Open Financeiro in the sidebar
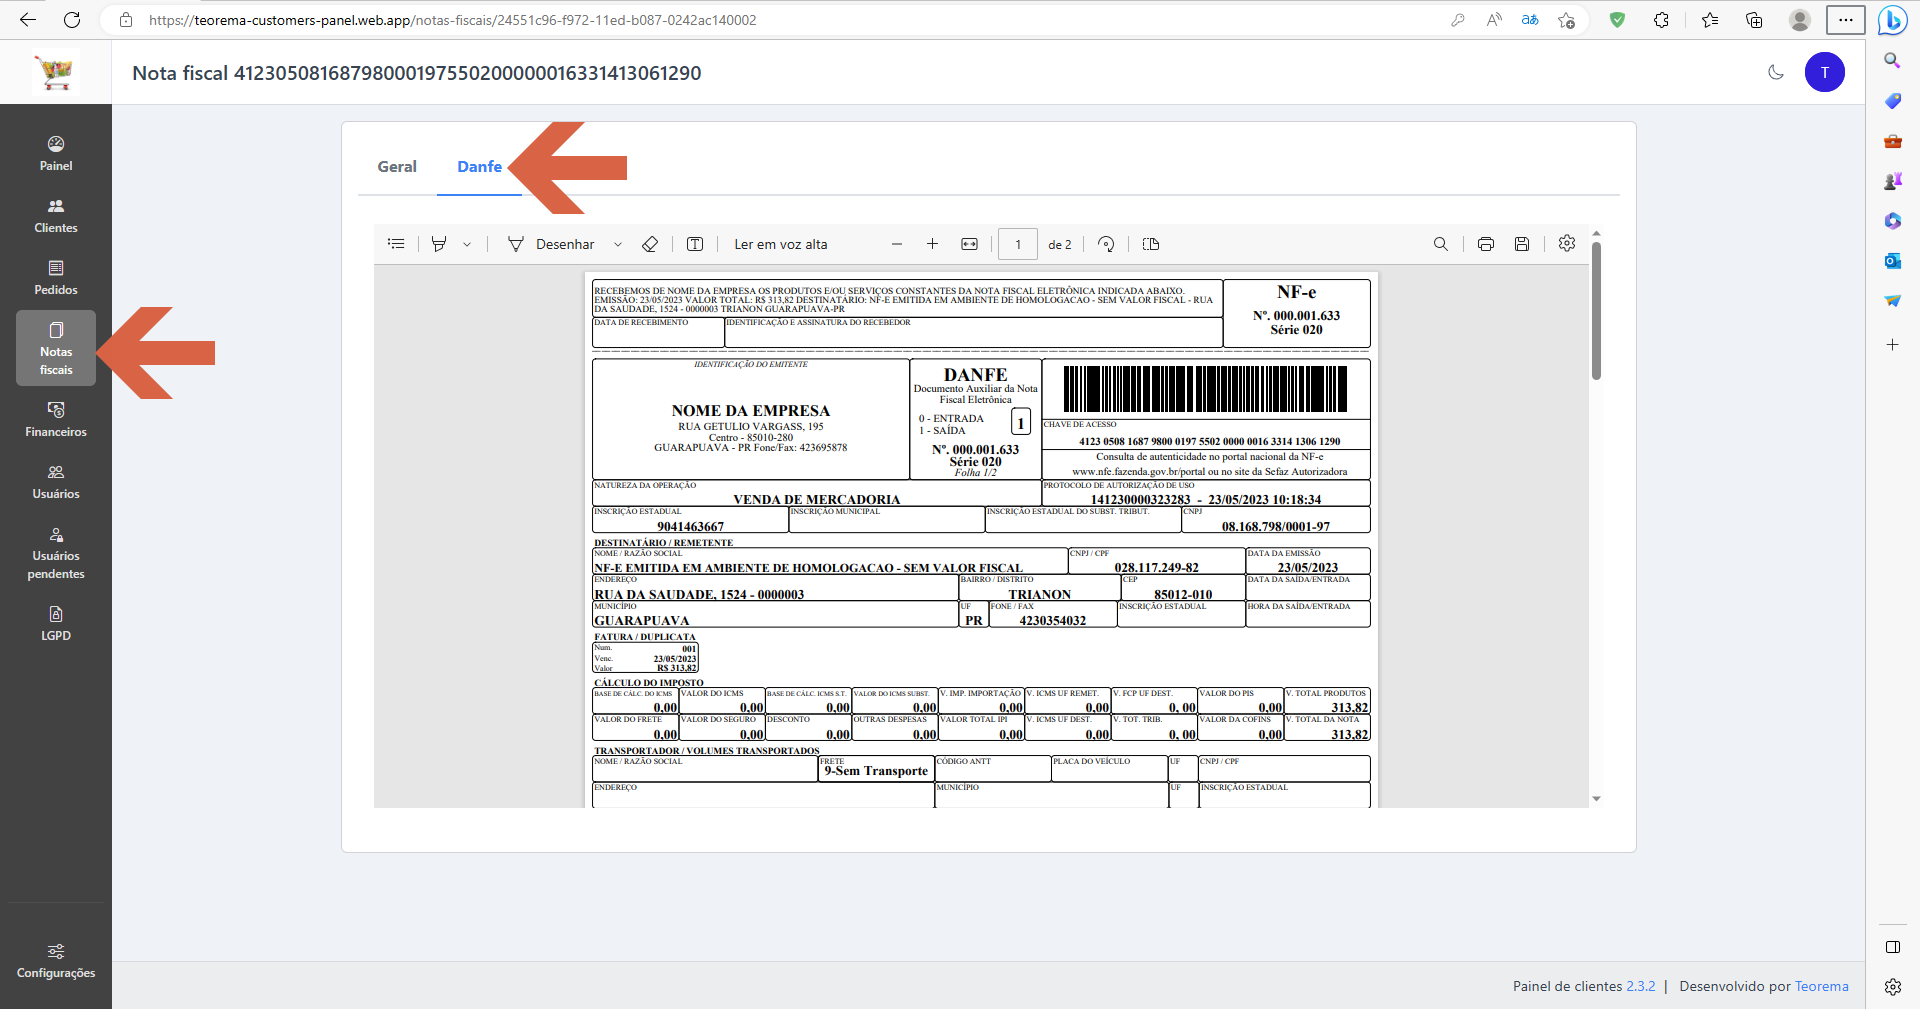This screenshot has height=1009, width=1920. coord(56,420)
